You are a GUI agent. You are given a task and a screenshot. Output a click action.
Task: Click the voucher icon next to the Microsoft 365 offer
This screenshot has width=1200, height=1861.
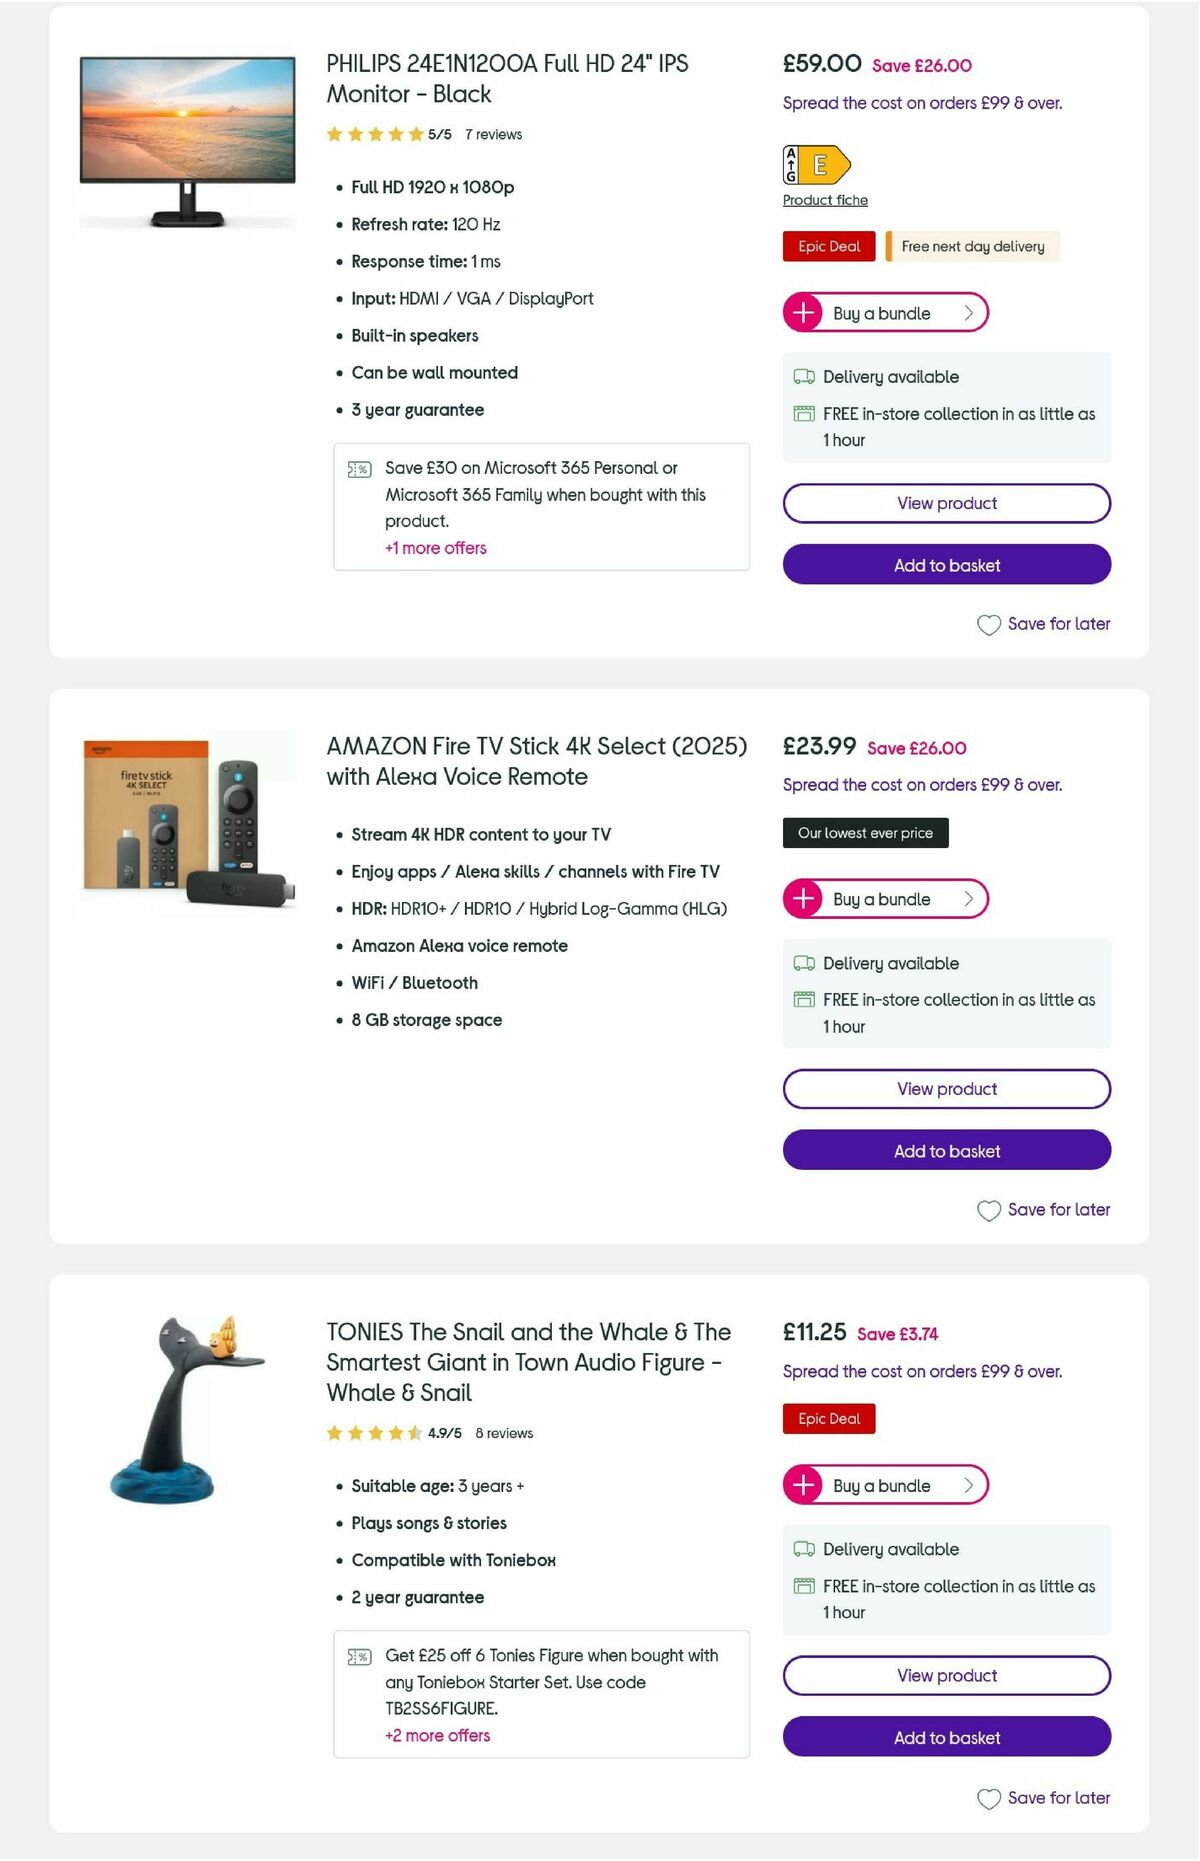pos(359,469)
